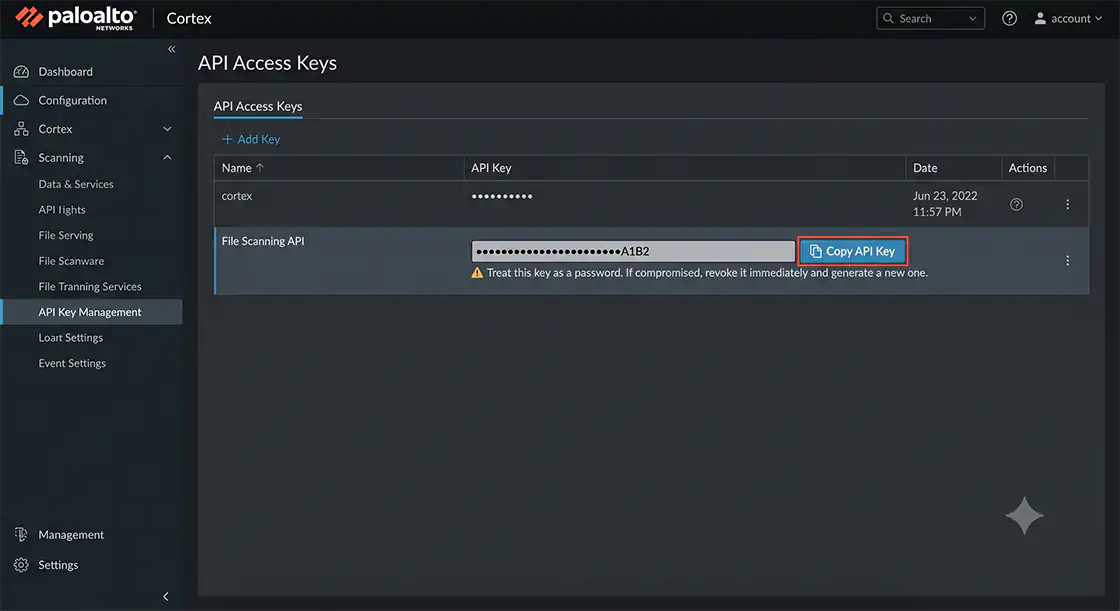Click the 'Treat this key as a password' warning text
Screen dimensions: 1120x611
coord(707,273)
